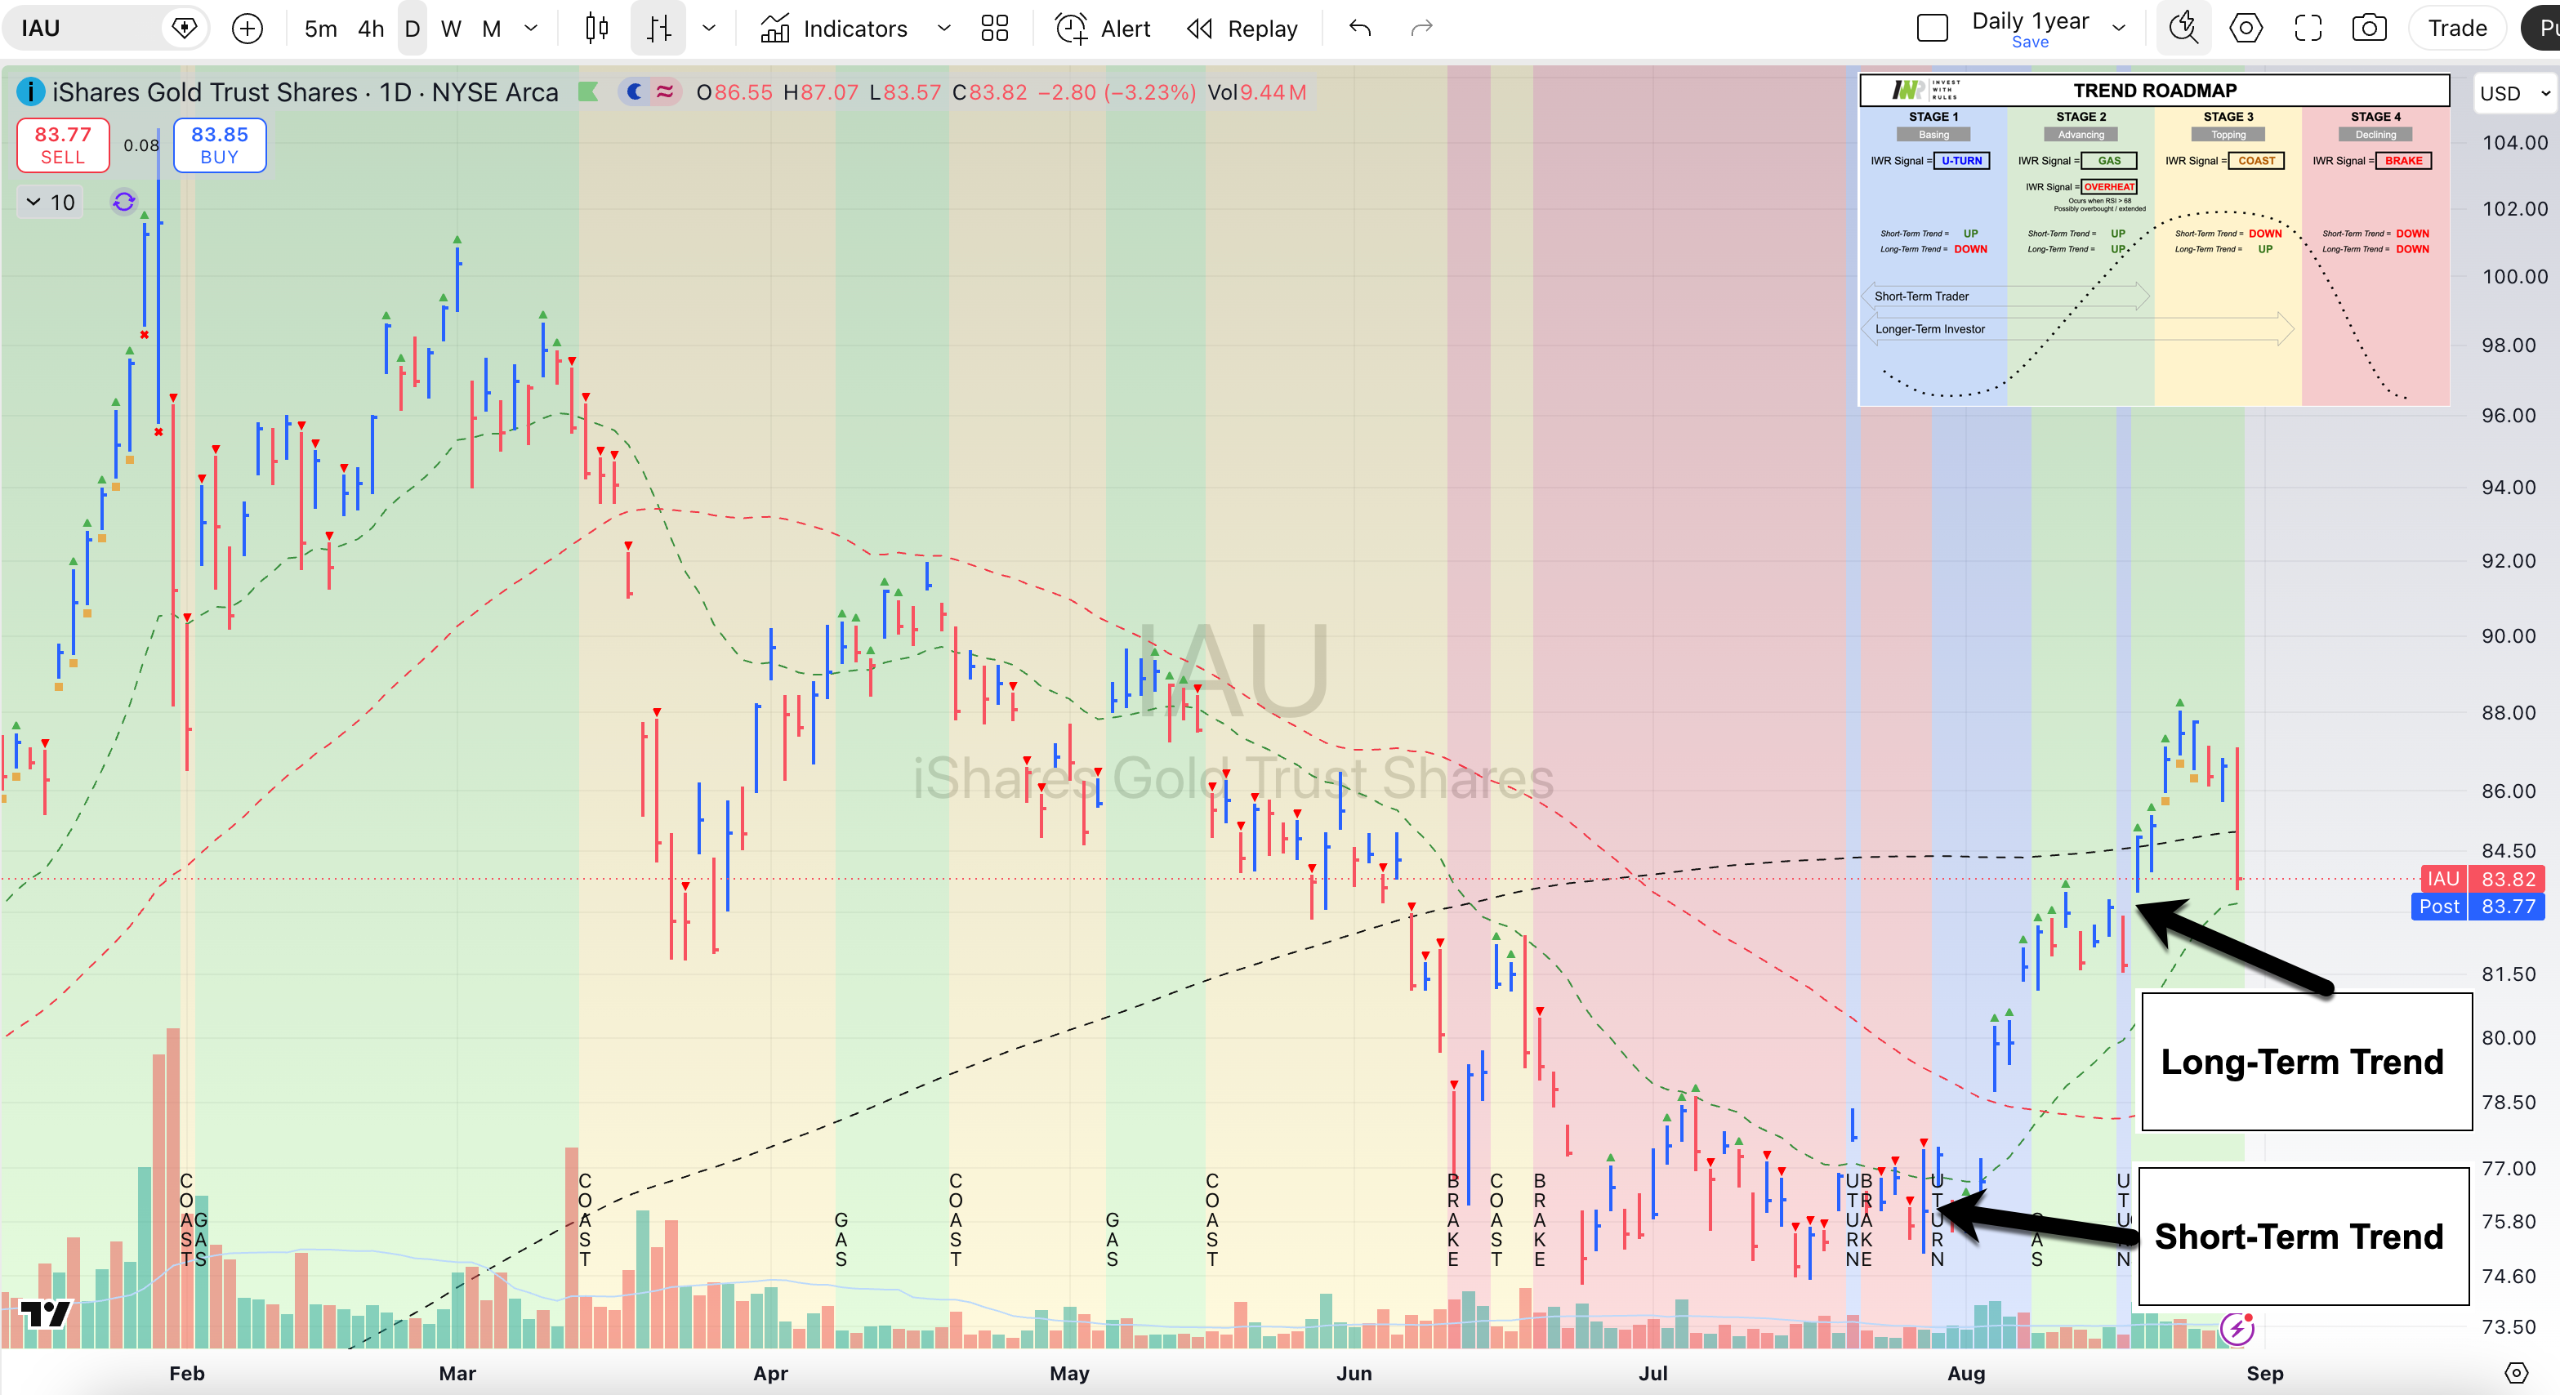Click the 83.85 BUY button

[220, 145]
